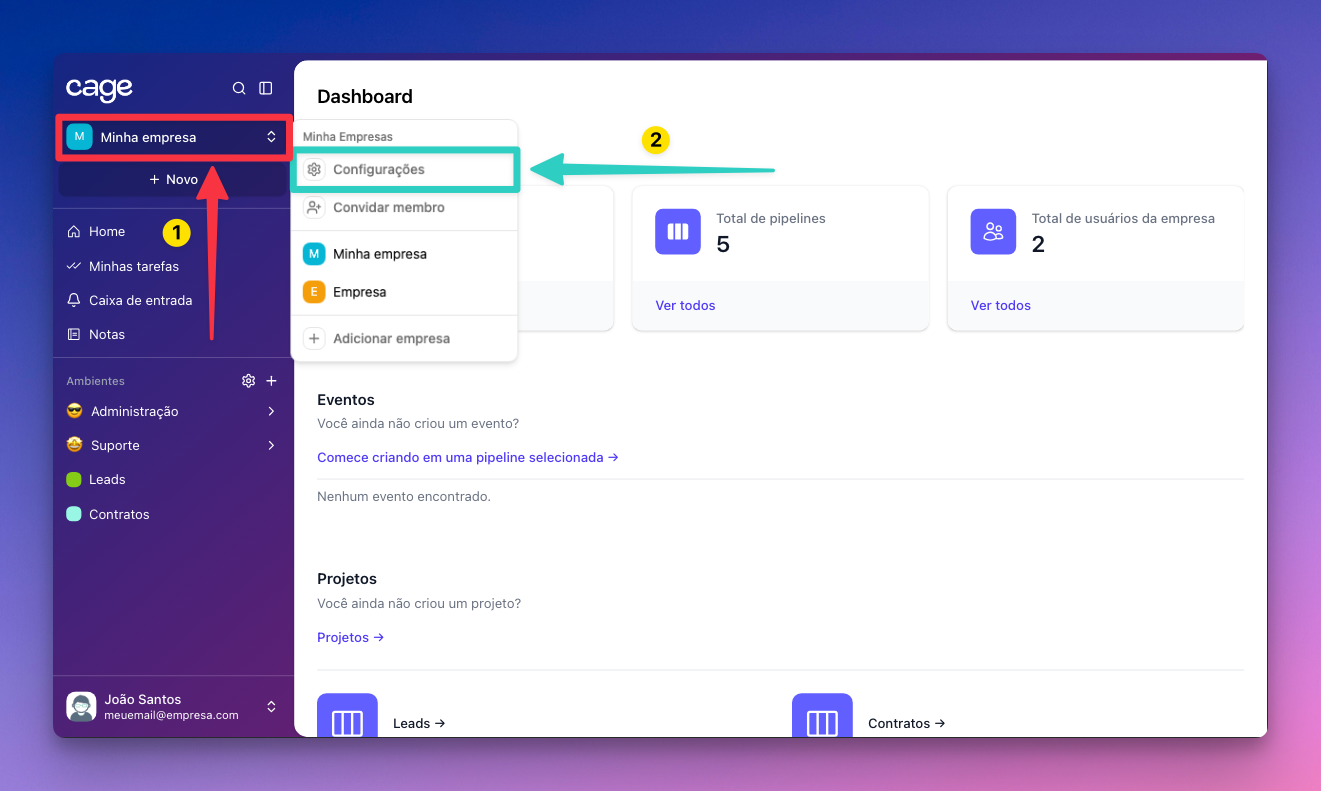
Task: Click the users icon on company users card
Action: point(993,231)
